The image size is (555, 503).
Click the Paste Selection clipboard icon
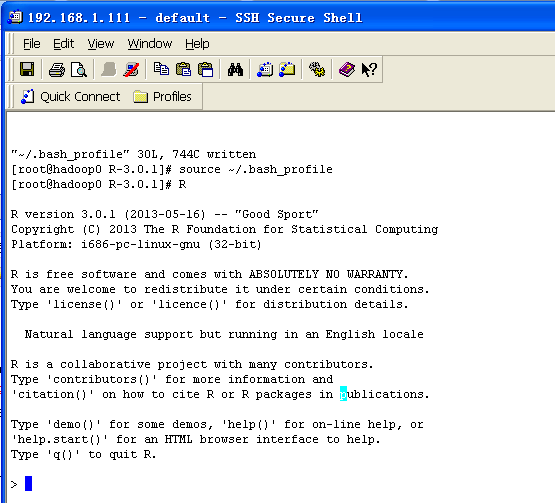tap(206, 69)
